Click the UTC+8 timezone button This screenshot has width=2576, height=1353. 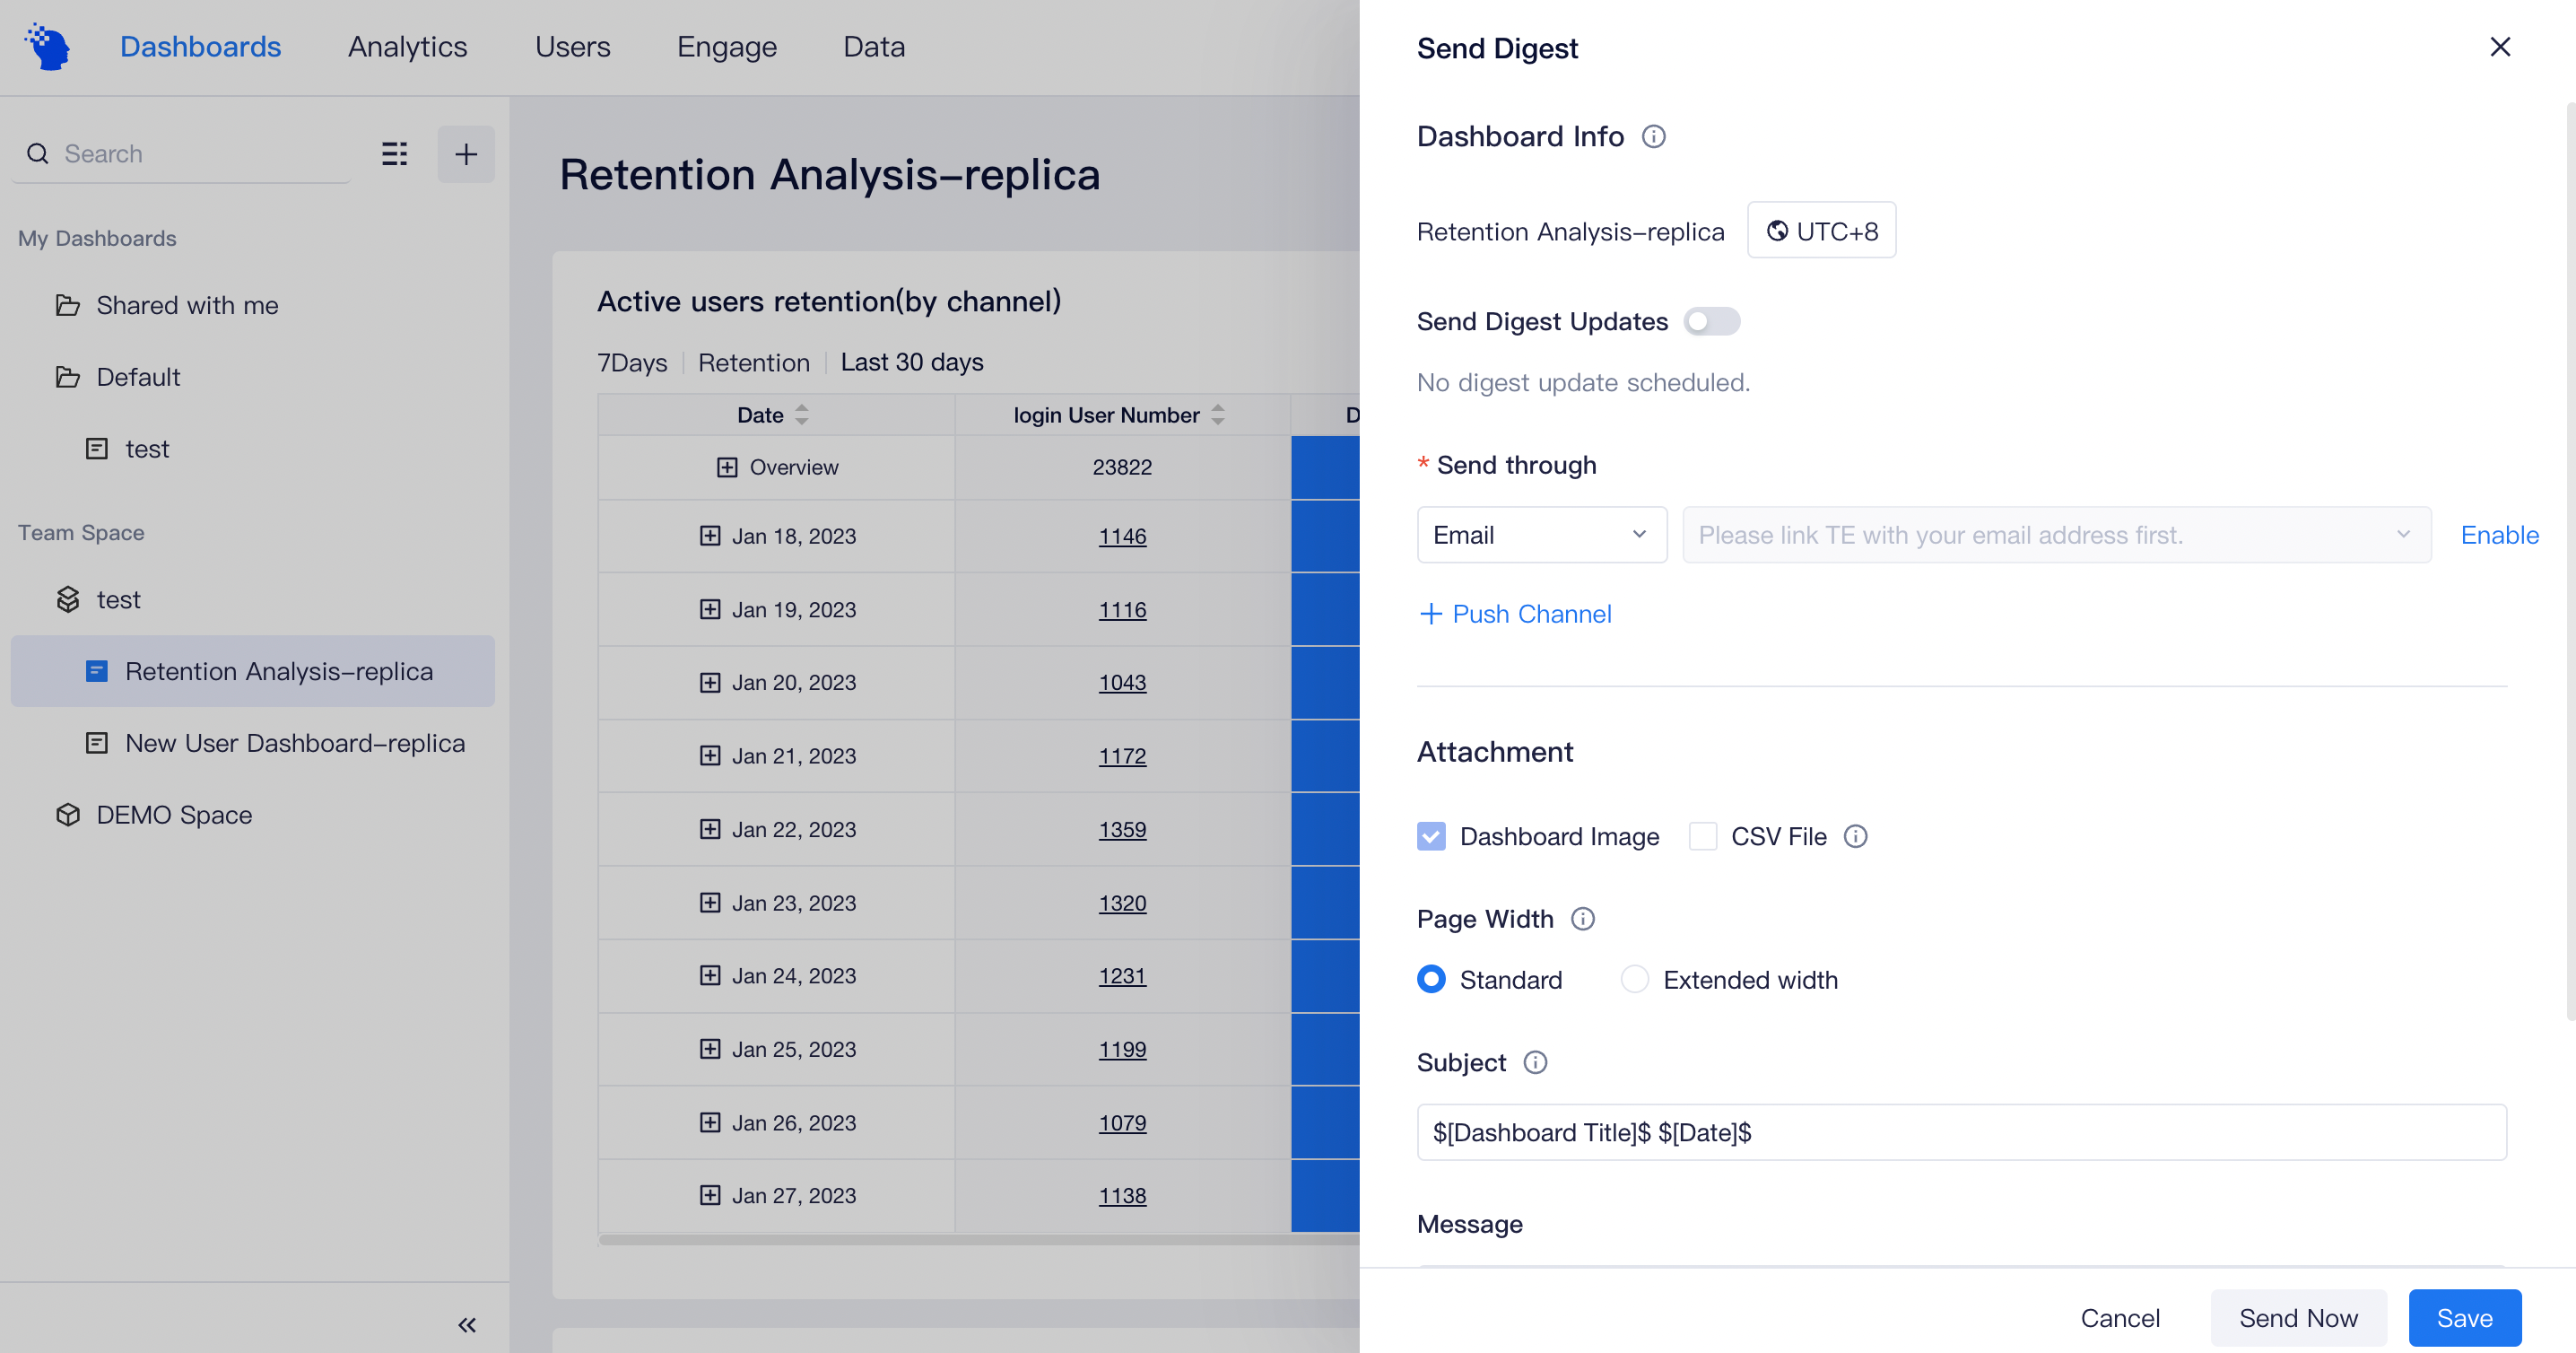[x=1821, y=231]
